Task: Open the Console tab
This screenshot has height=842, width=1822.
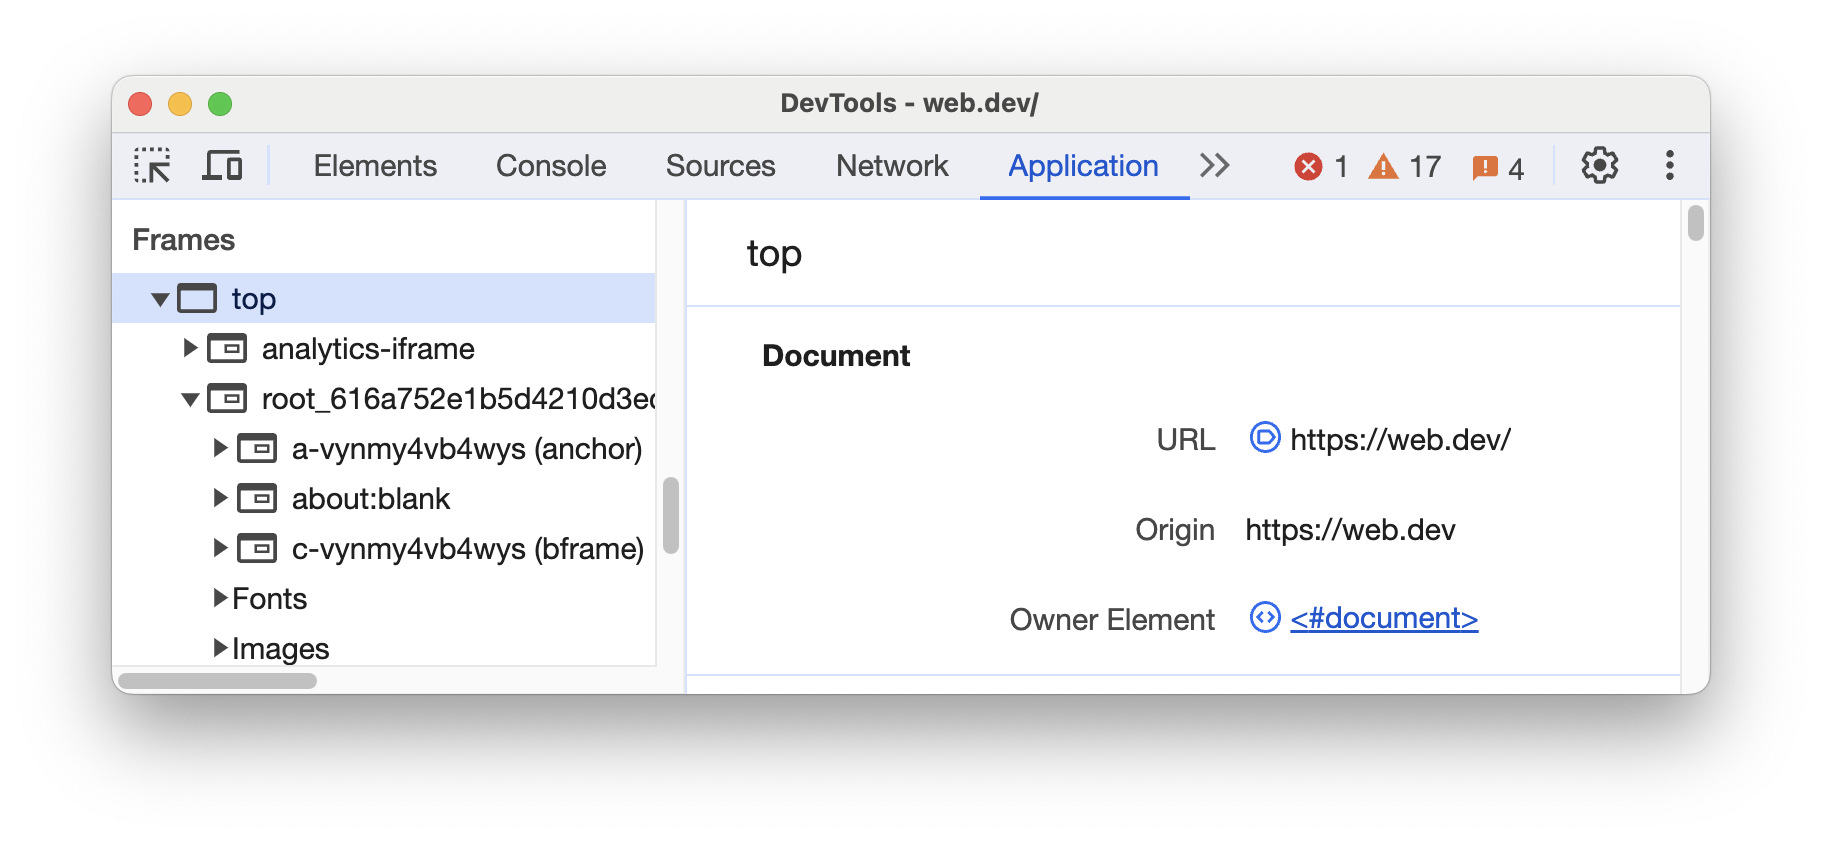Action: pos(551,166)
